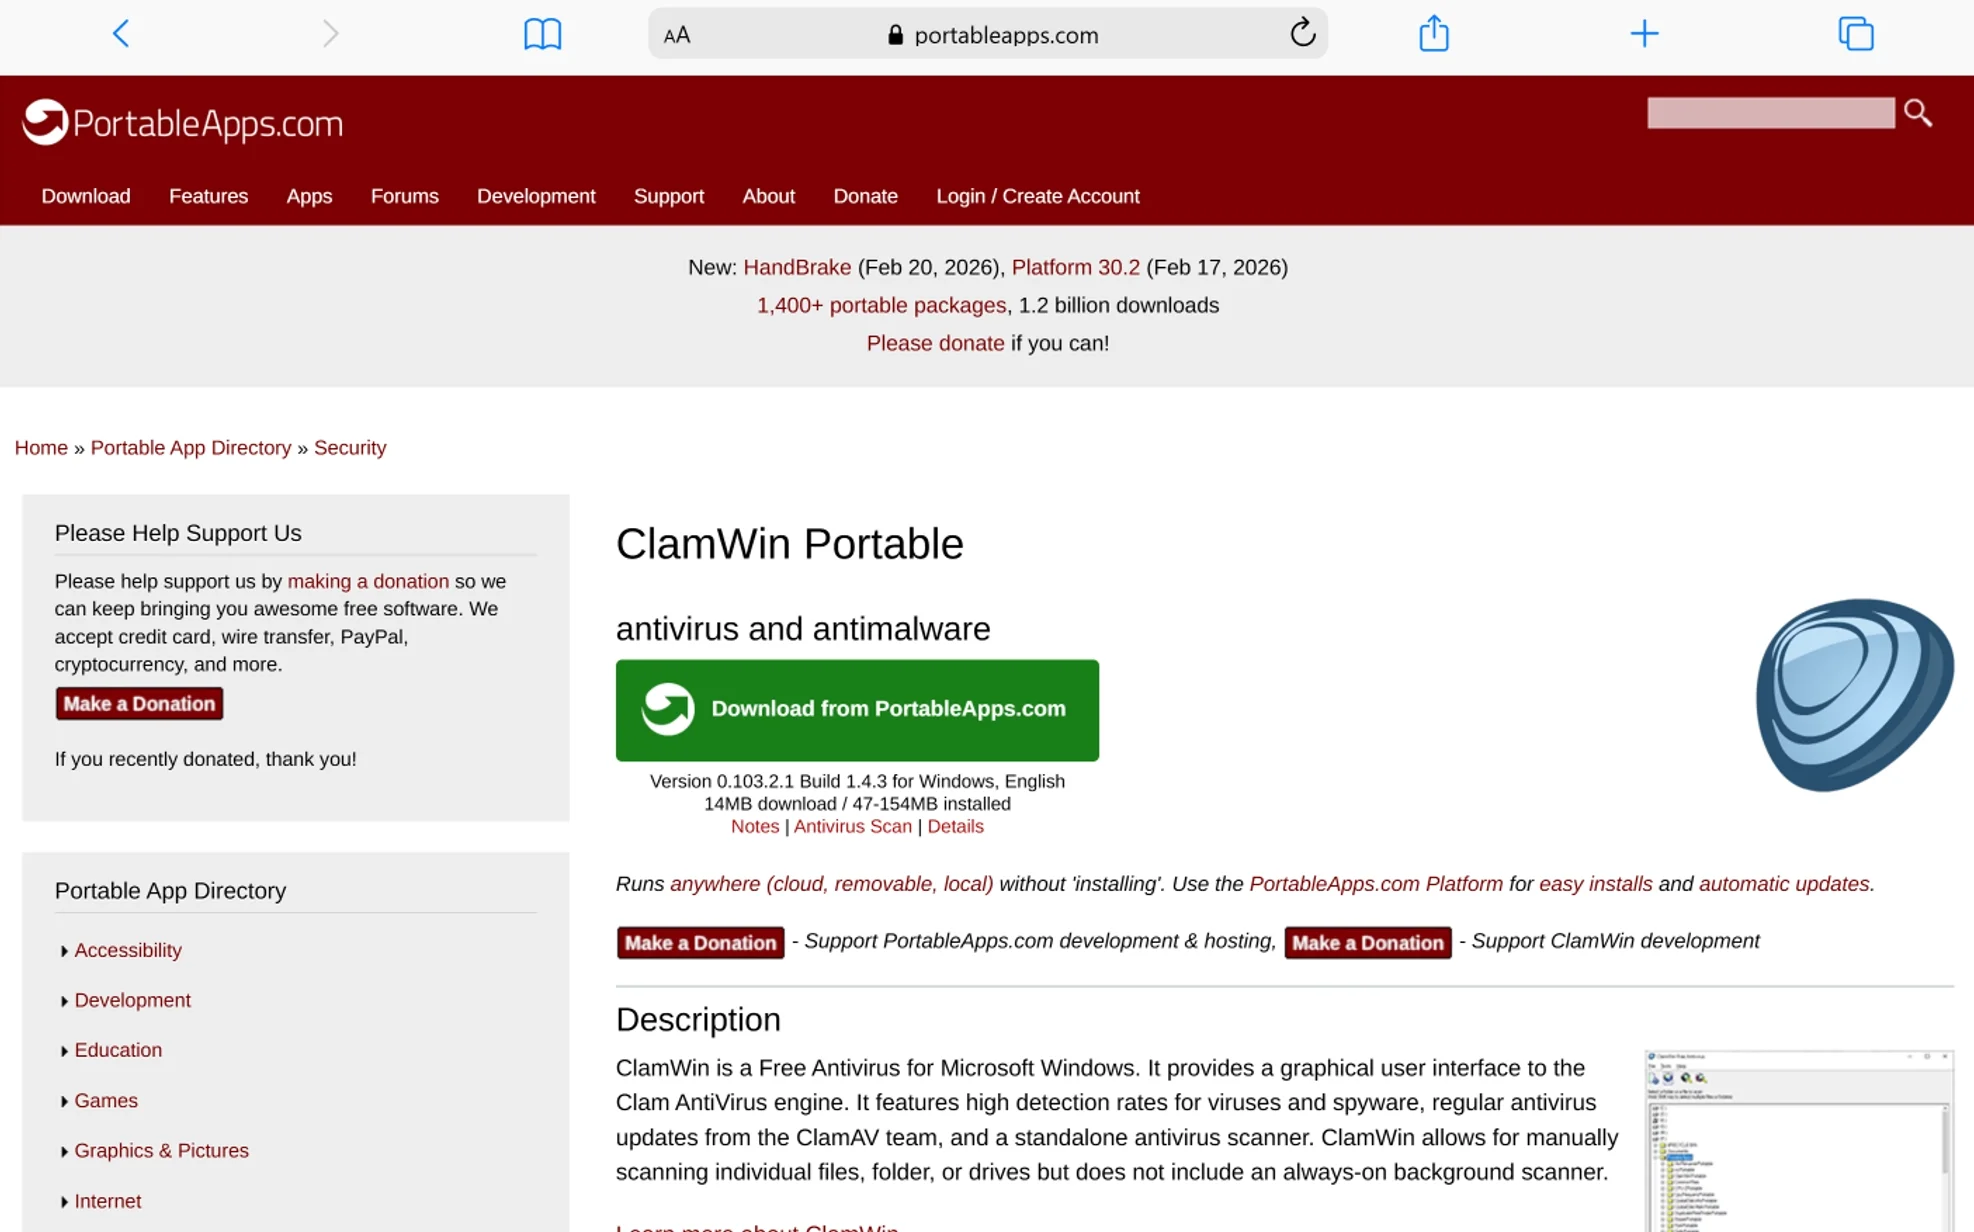Show all tabs overview icon

point(1856,34)
